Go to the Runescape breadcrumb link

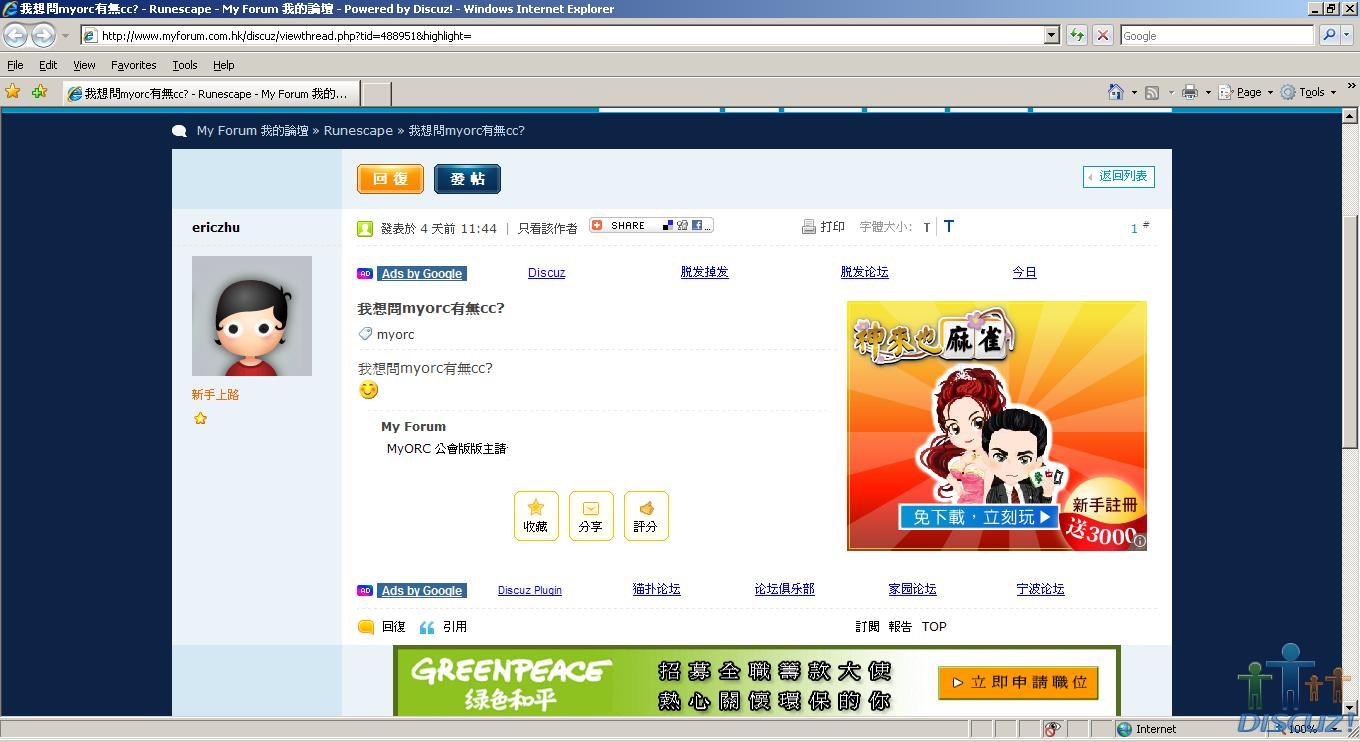click(x=358, y=131)
